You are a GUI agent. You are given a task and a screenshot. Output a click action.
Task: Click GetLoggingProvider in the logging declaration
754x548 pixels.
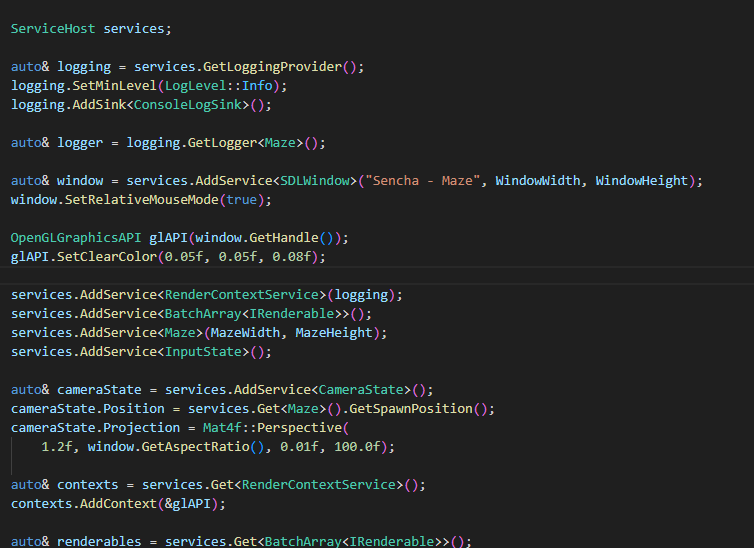click(x=272, y=67)
